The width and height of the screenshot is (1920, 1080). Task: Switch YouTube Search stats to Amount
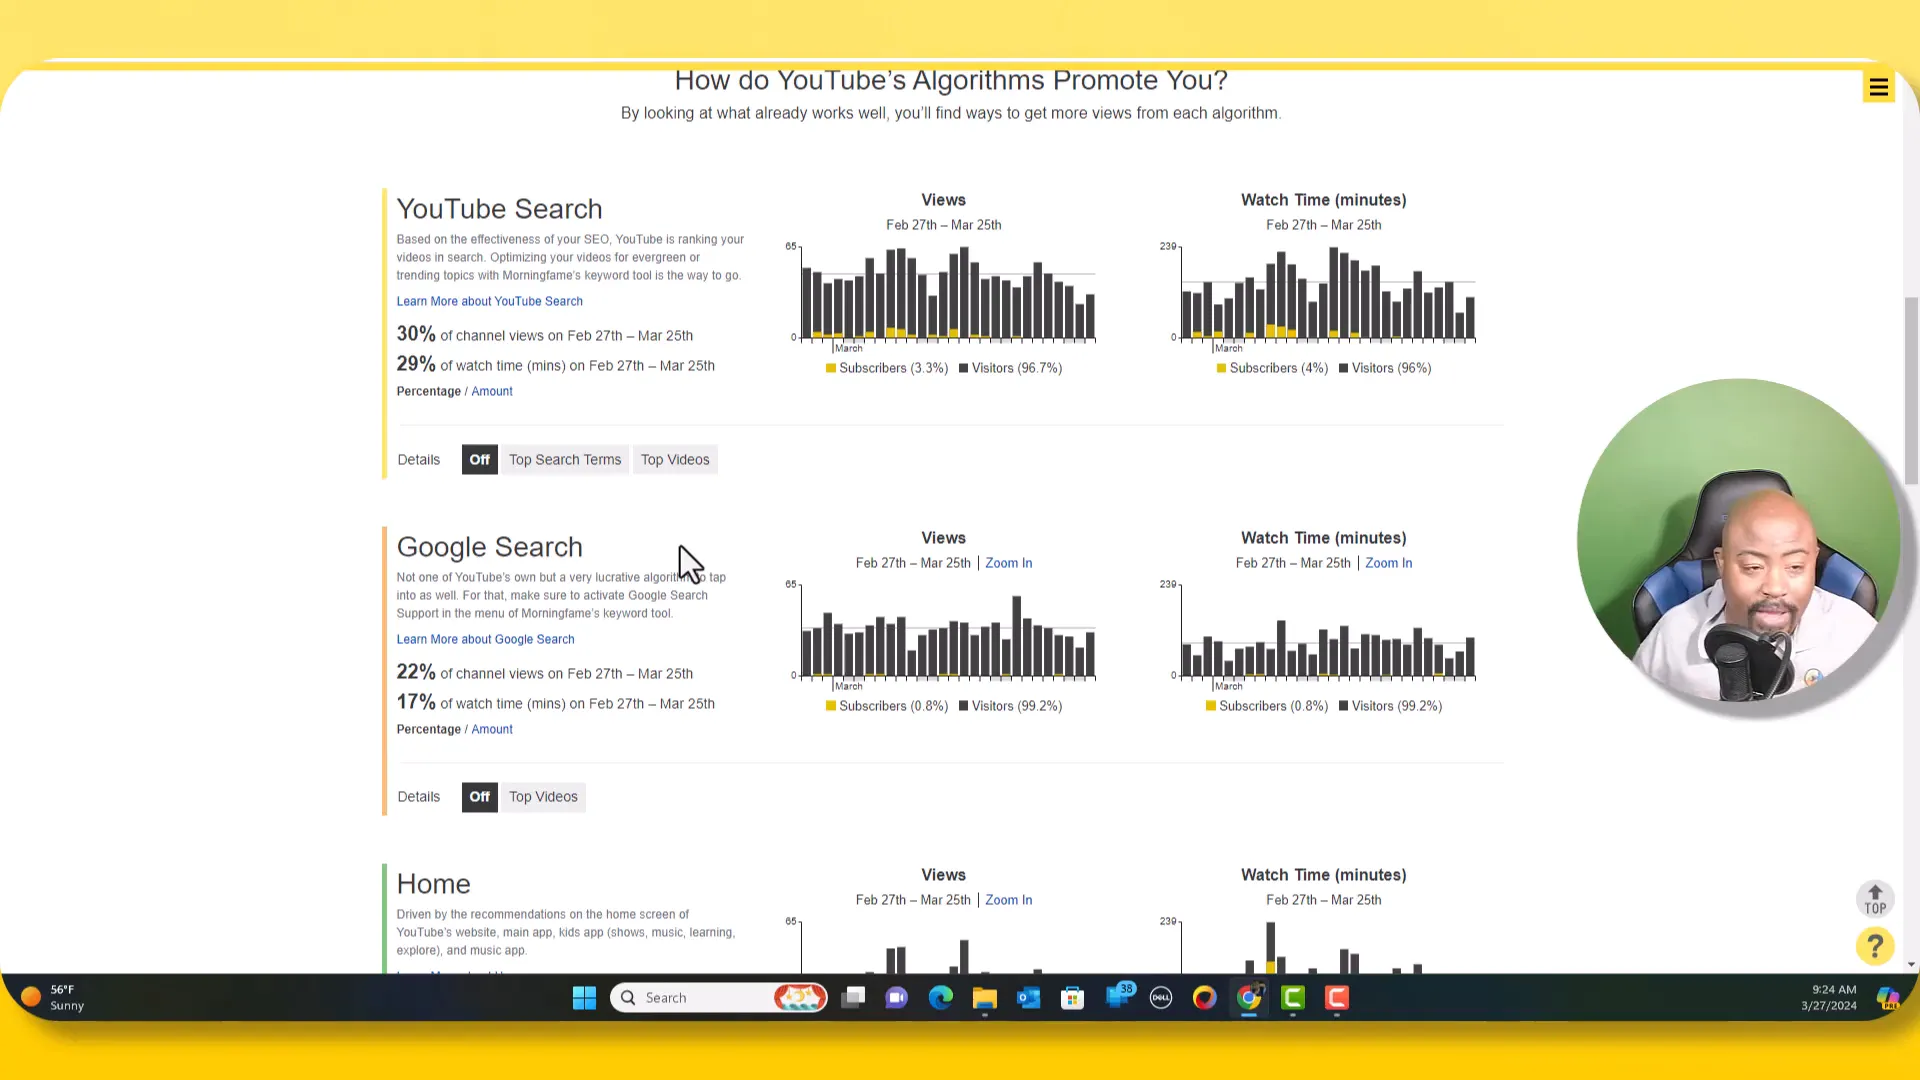492,392
